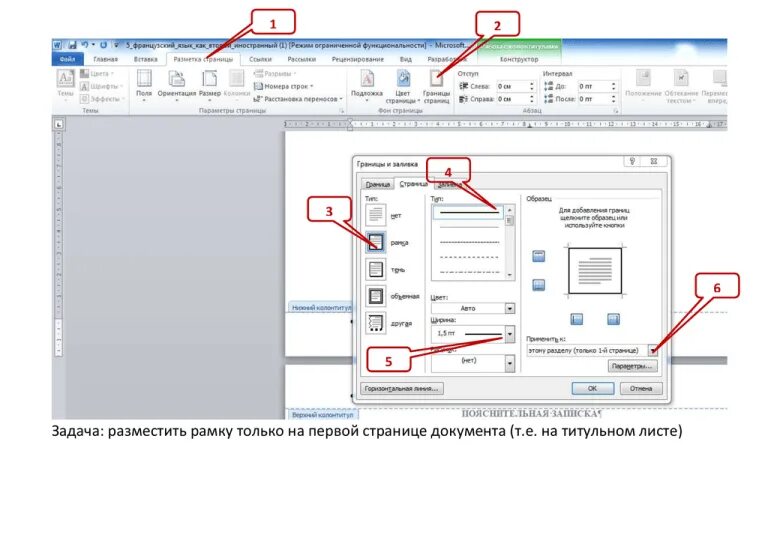This screenshot has width=768, height=543.
Task: Select the 'тень' shadow border setting
Action: 376,269
